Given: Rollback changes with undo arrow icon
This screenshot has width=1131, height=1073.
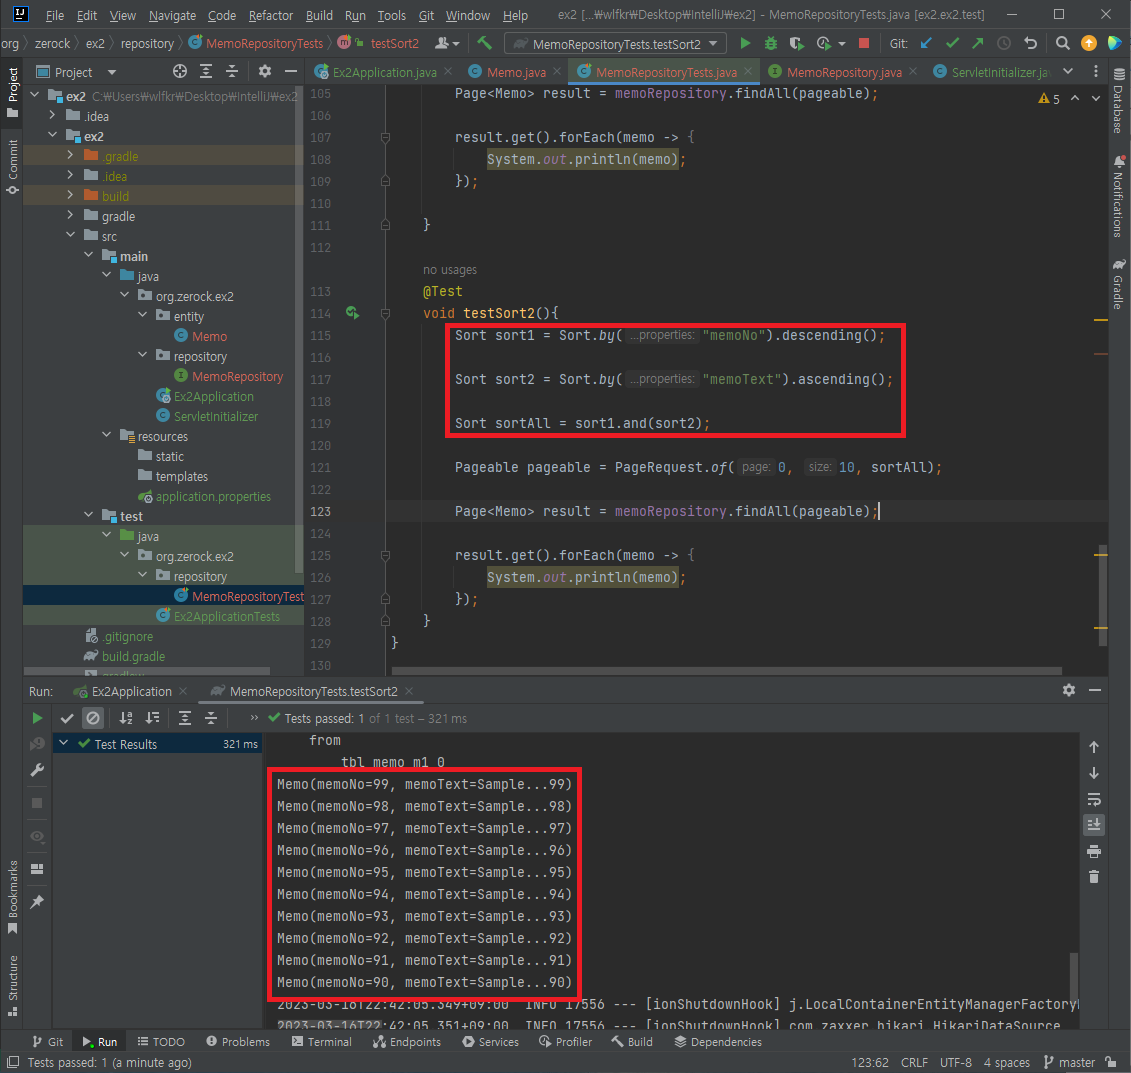Looking at the screenshot, I should 1030,43.
